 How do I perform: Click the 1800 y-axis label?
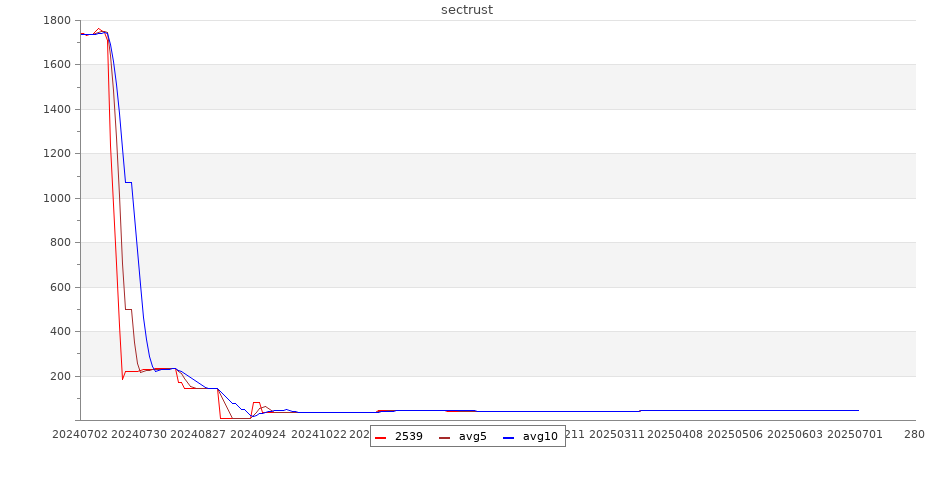click(56, 21)
